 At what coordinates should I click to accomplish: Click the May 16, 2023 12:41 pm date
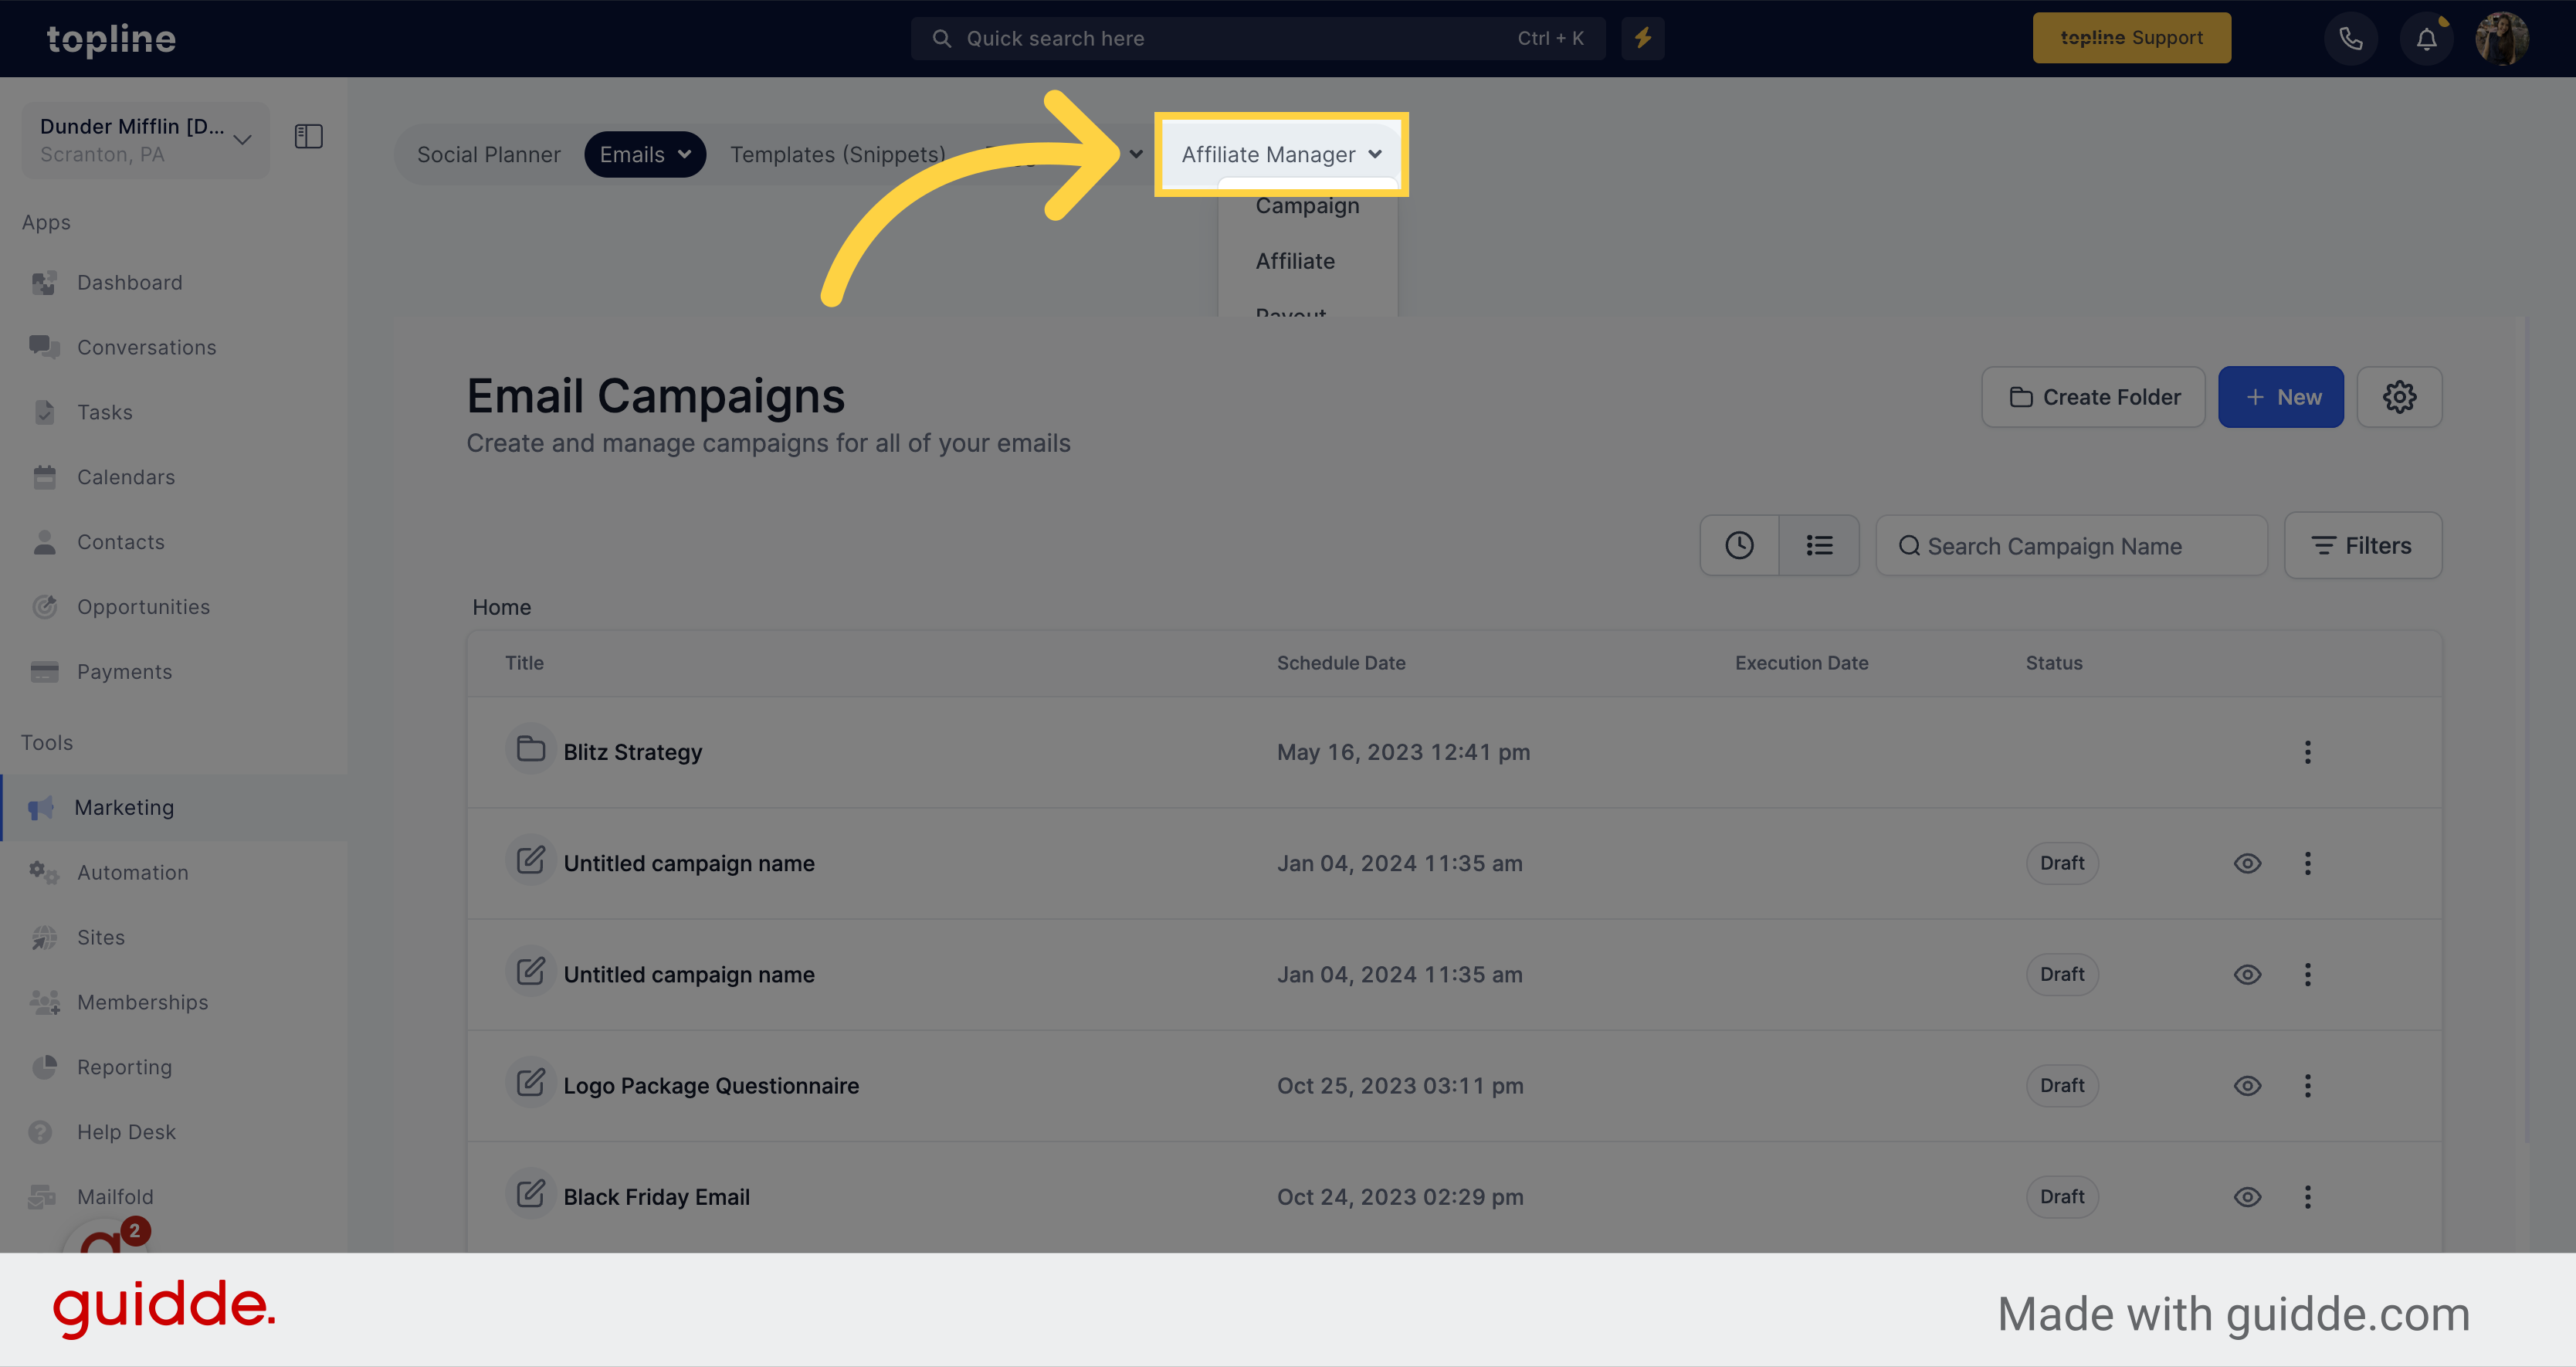pyautogui.click(x=1403, y=752)
